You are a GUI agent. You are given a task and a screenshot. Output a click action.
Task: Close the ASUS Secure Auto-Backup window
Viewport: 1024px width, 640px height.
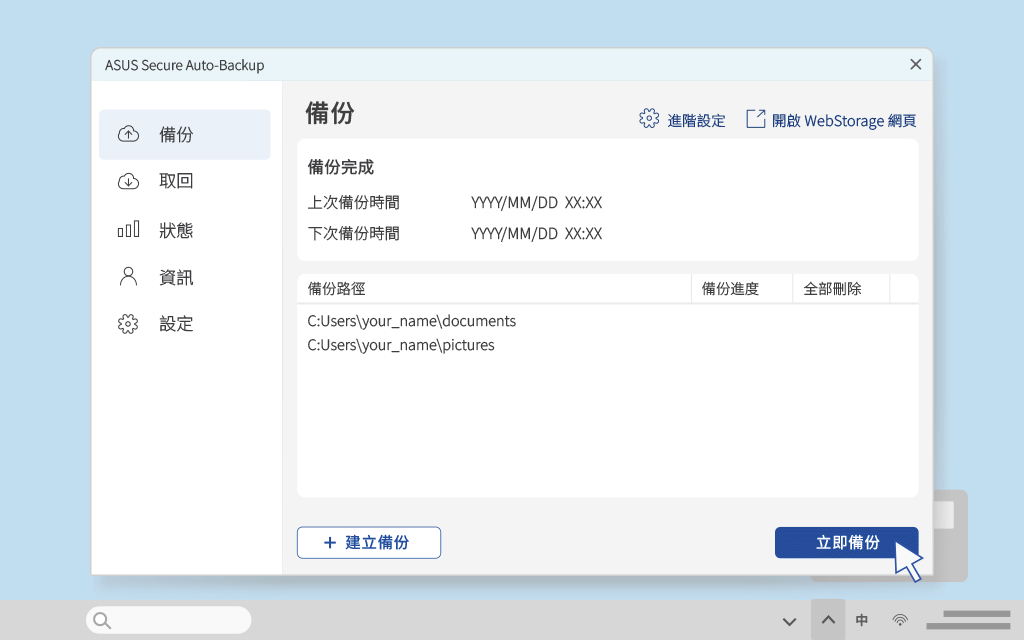pyautogui.click(x=916, y=64)
